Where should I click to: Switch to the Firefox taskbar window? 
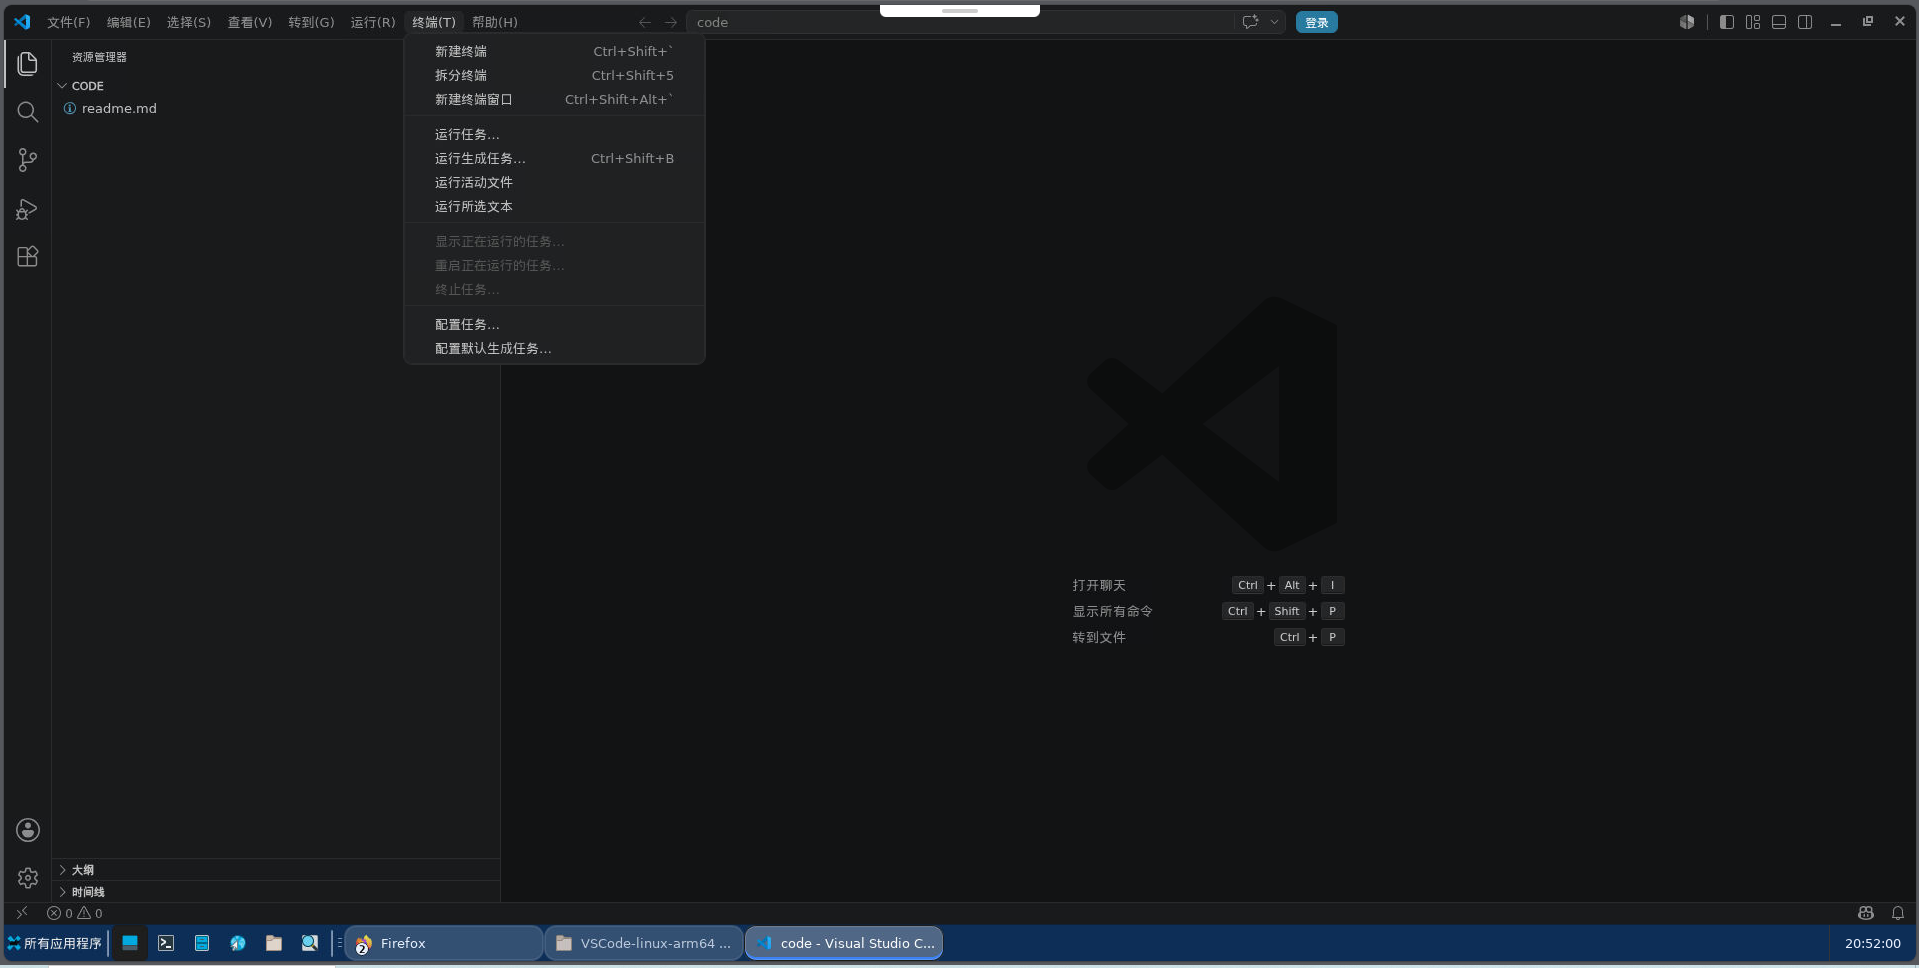444,943
